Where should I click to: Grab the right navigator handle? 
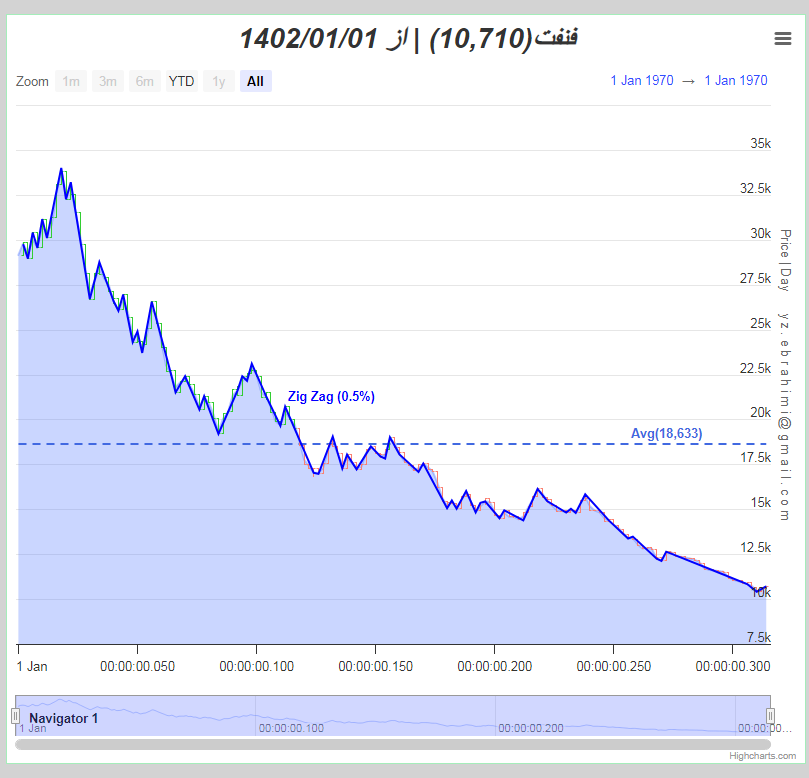(x=770, y=716)
